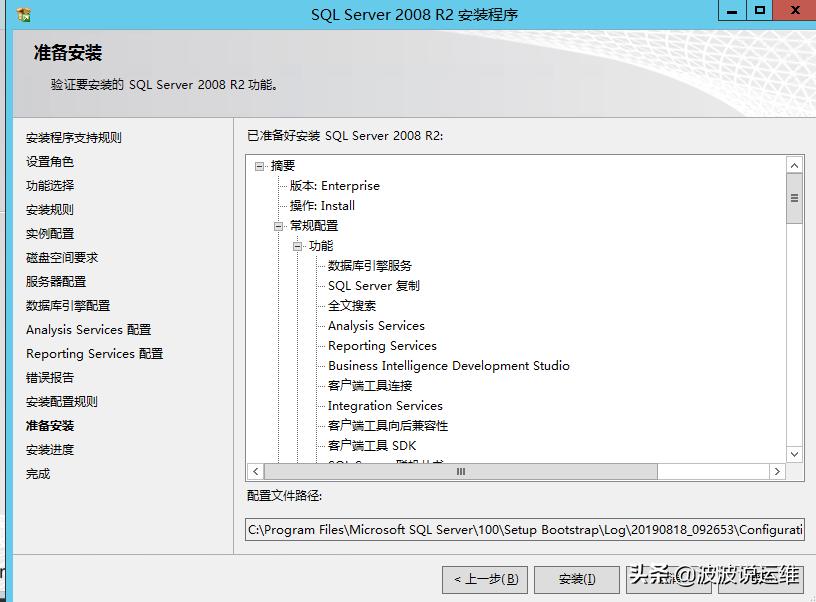Select Analysis Services in the summary tree
Viewport: 816px width, 602px height.
pos(376,325)
